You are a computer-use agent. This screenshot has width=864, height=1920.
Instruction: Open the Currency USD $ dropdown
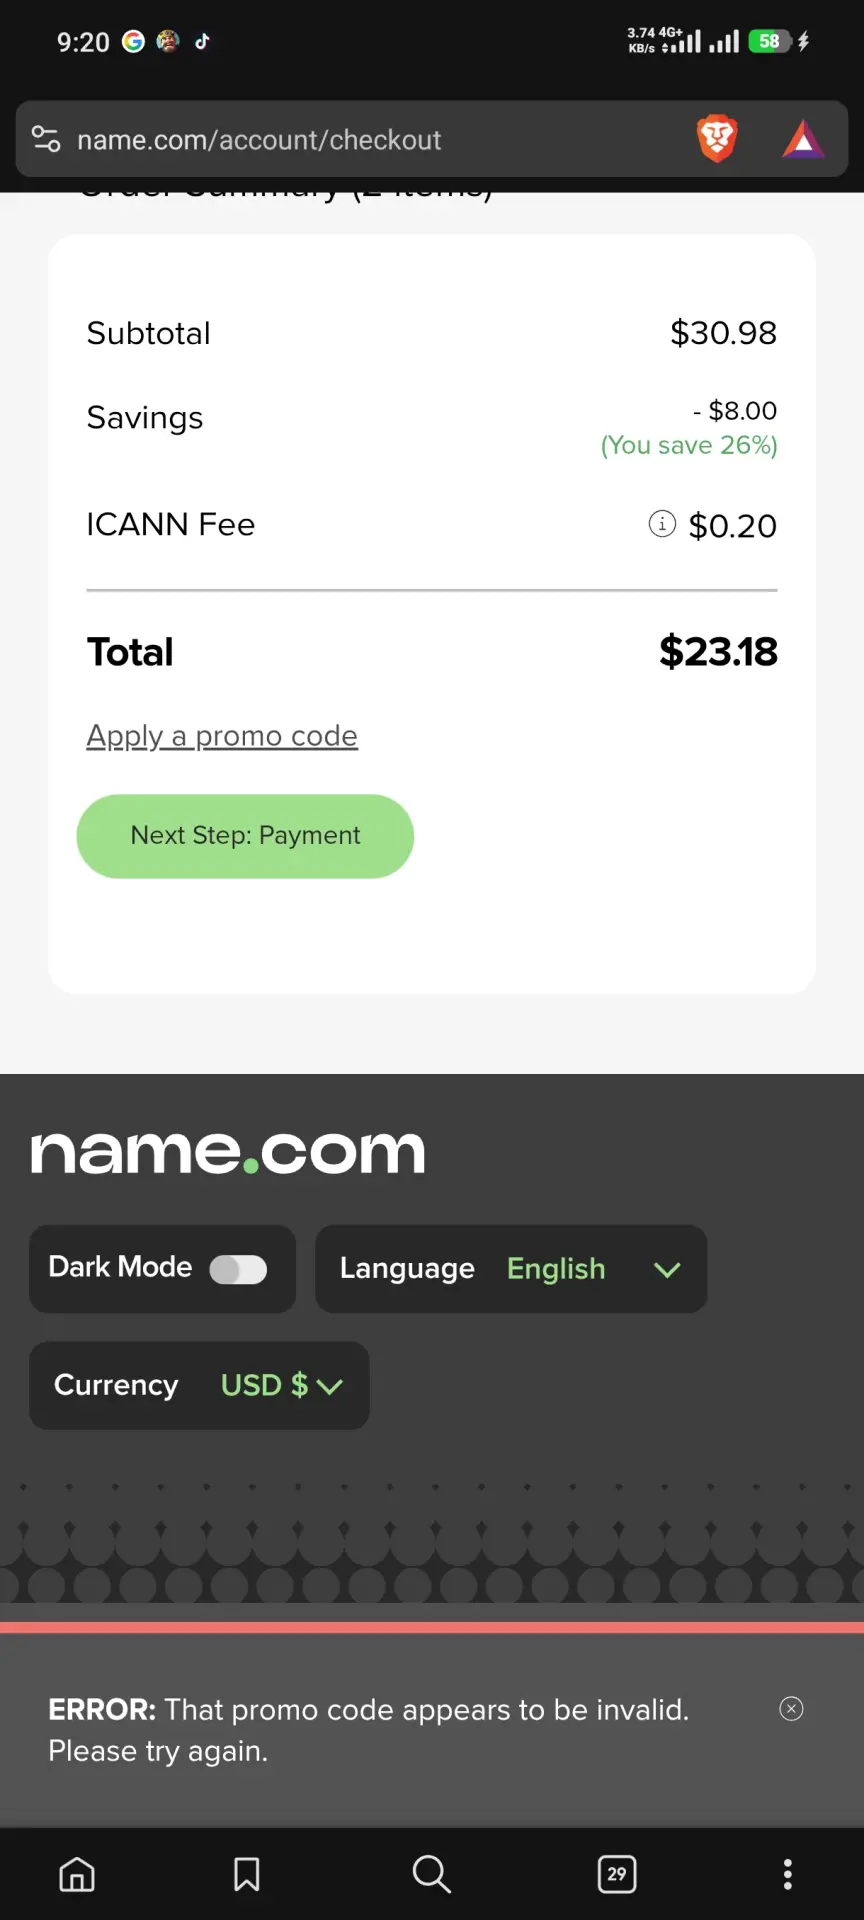click(x=199, y=1385)
